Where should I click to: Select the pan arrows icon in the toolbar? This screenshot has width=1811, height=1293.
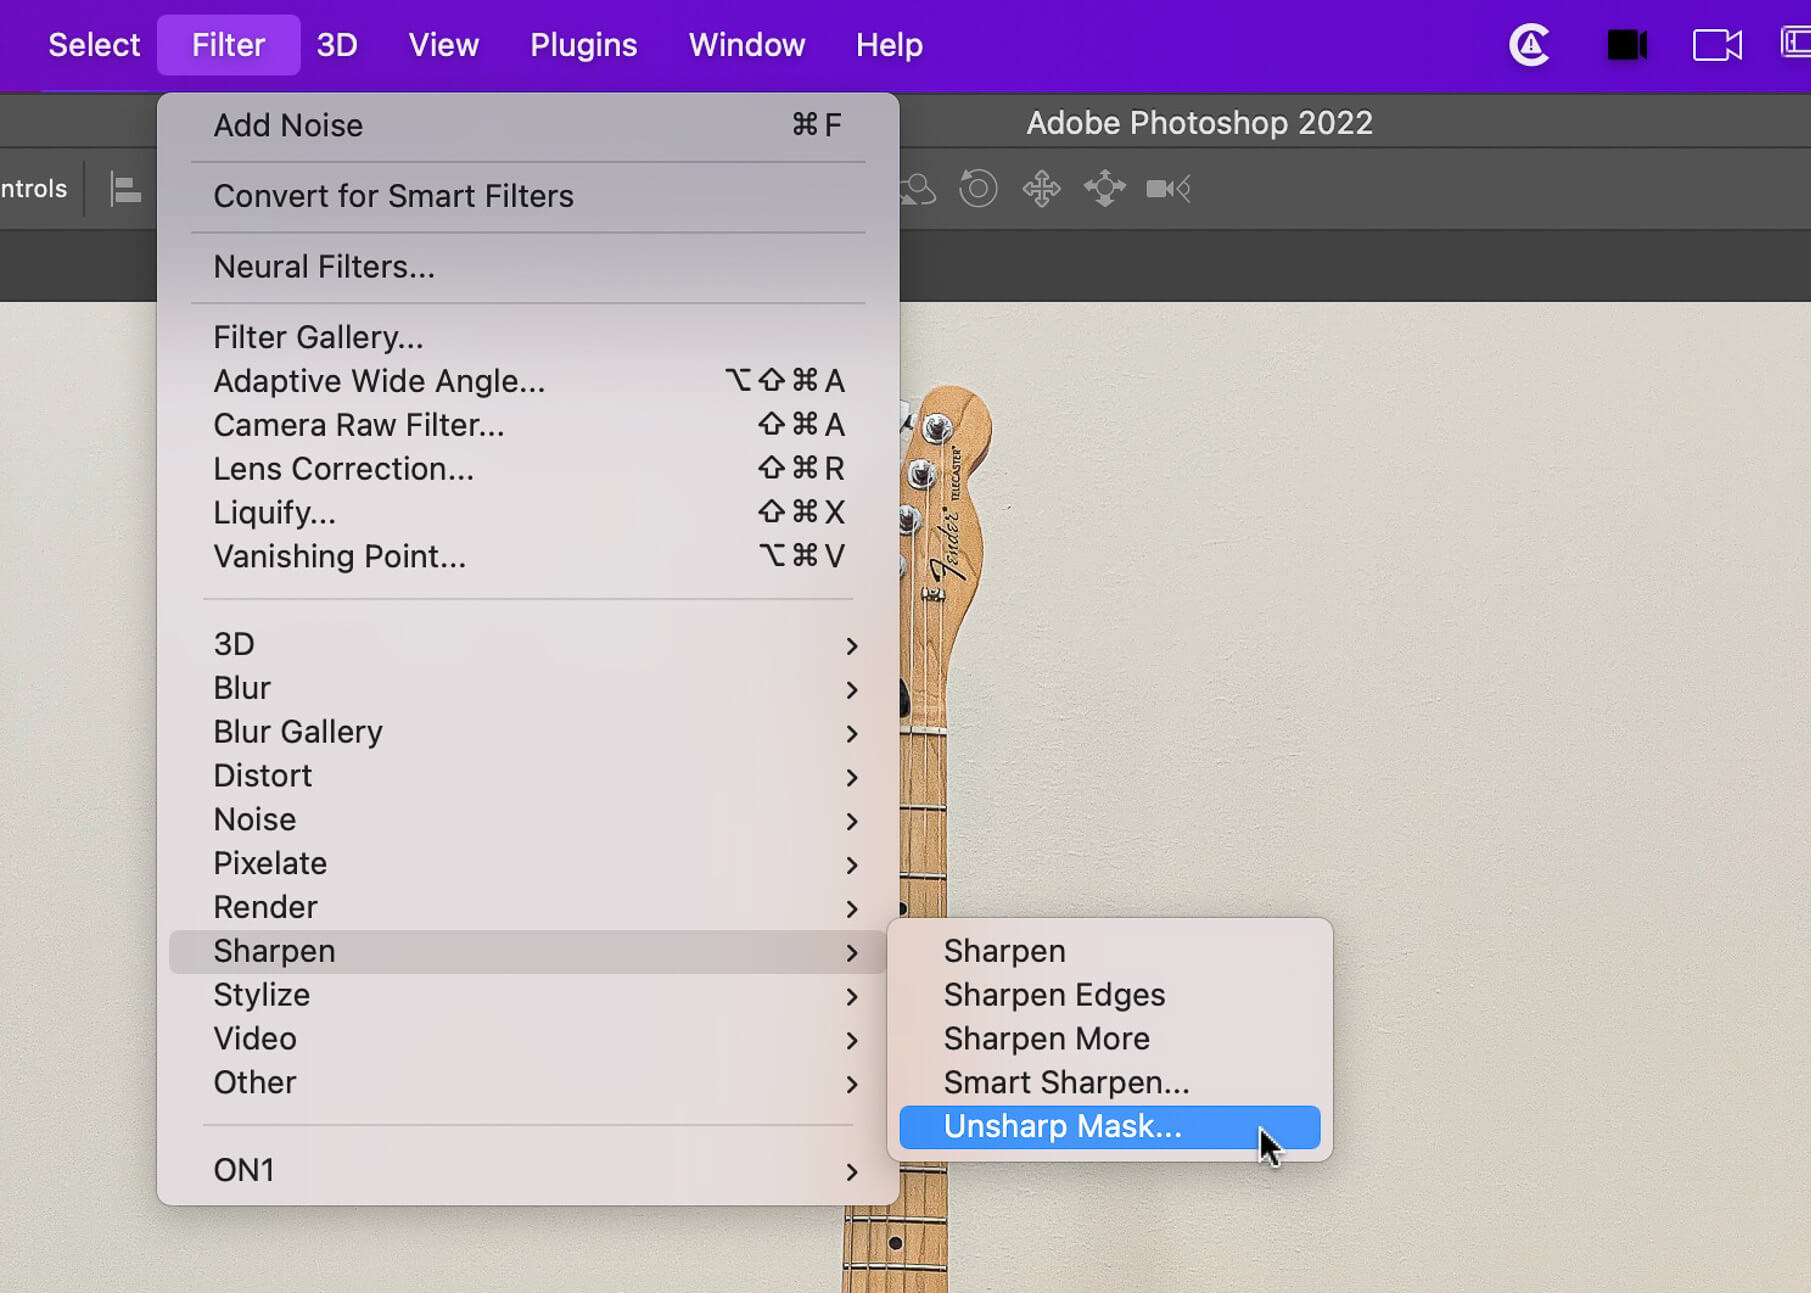click(x=1042, y=188)
